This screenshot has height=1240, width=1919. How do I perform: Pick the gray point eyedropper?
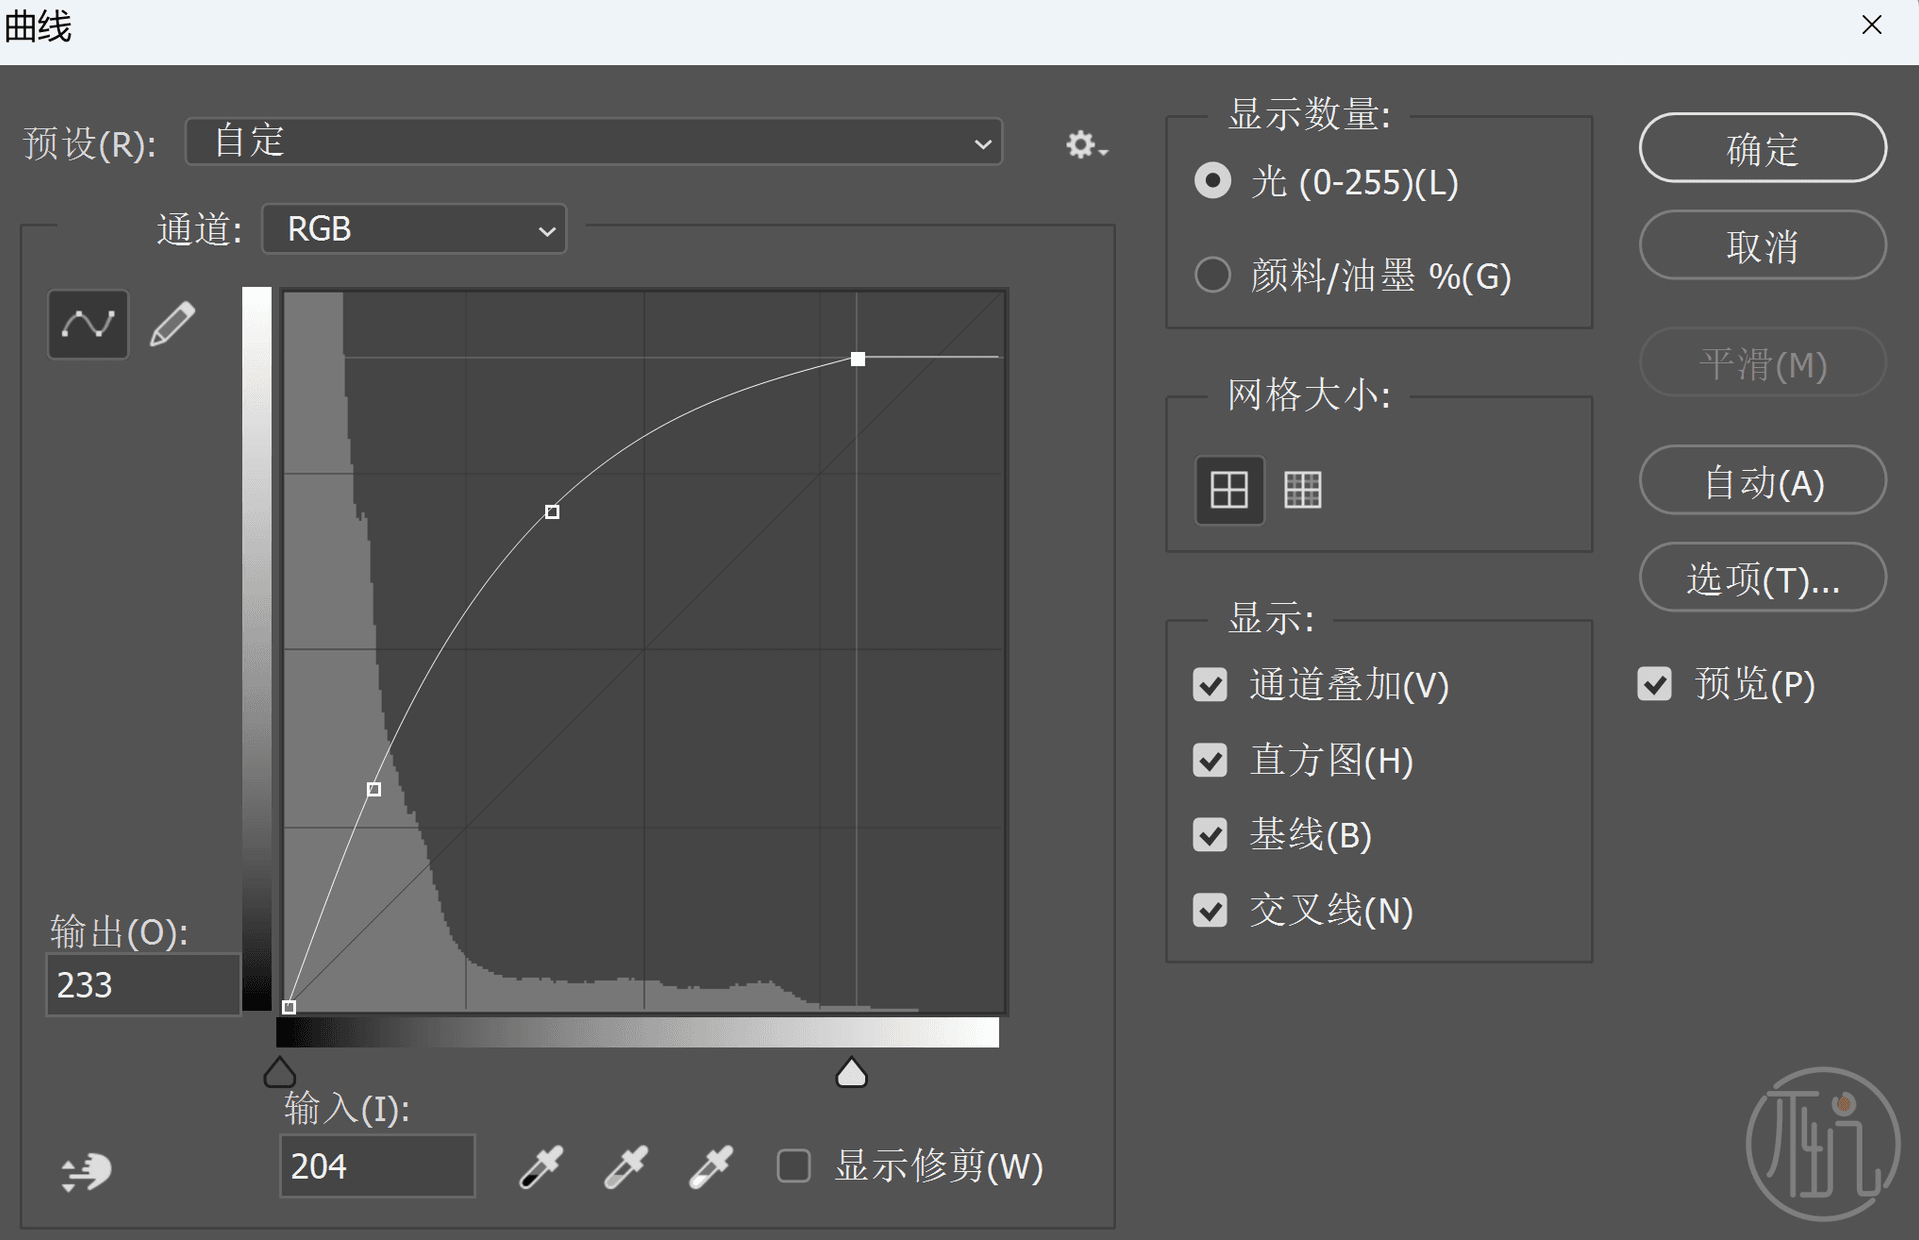pos(626,1166)
